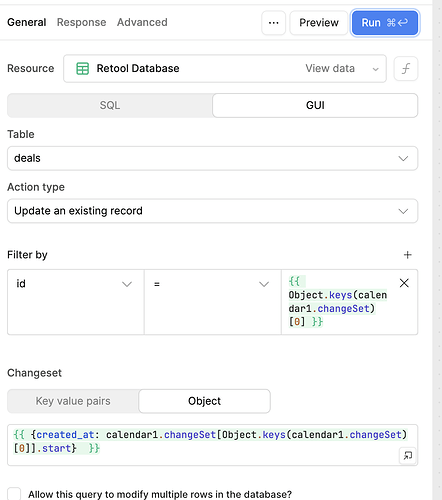Image resolution: width=442 pixels, height=500 pixels.
Task: Expand the changeset code editor popout icon
Action: click(x=407, y=455)
